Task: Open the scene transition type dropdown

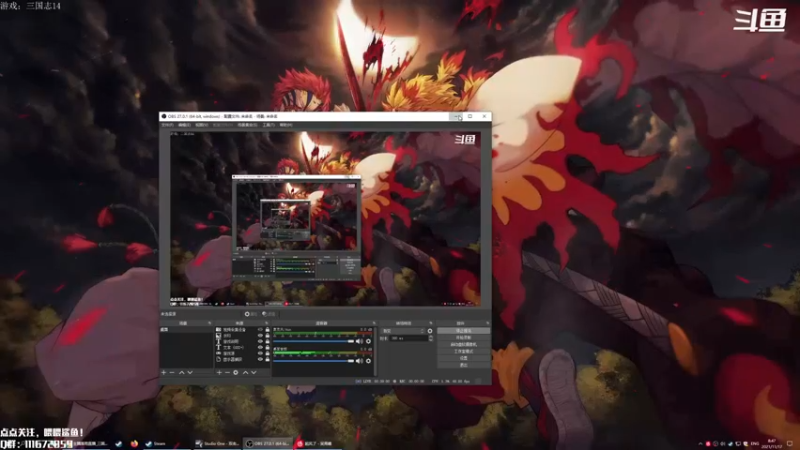Action: (x=403, y=331)
